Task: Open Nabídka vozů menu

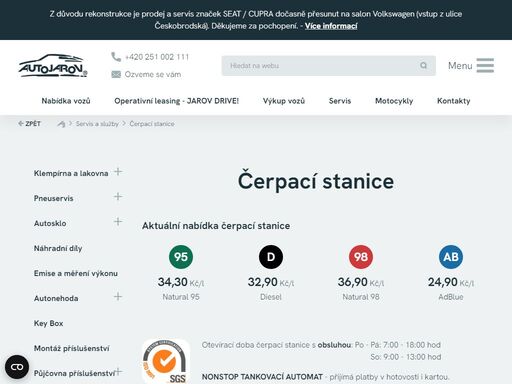Action: [66, 101]
